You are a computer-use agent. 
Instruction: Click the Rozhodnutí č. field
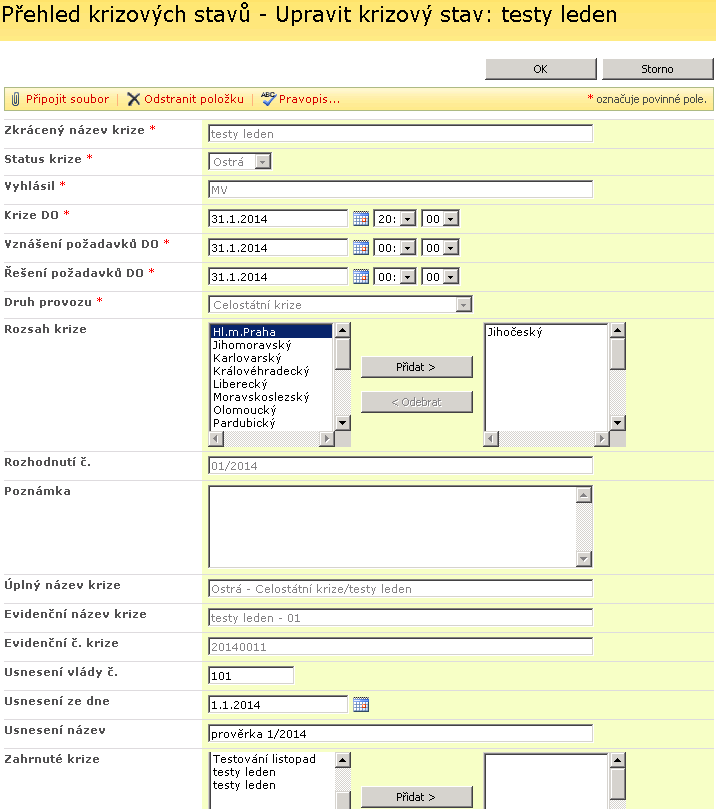coord(401,465)
